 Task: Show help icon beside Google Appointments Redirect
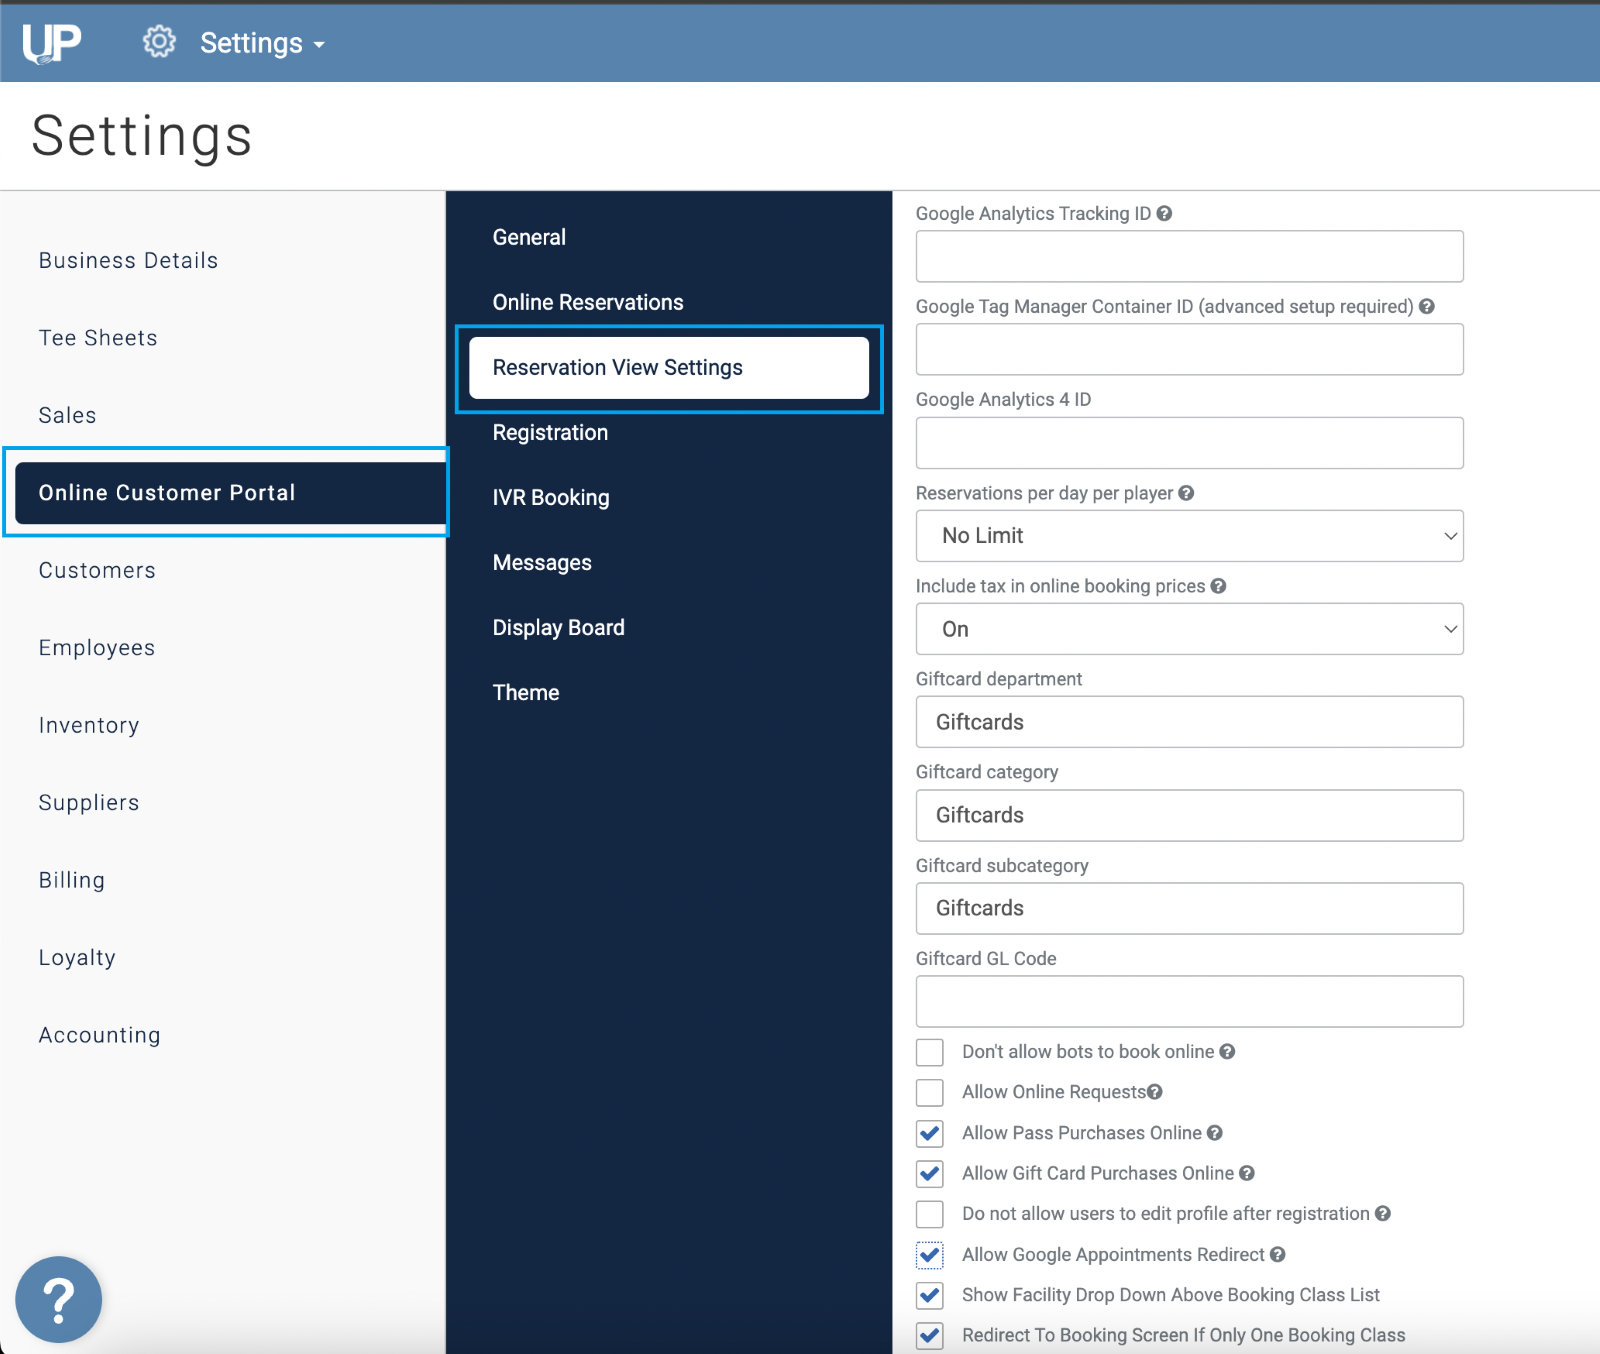pos(1278,1254)
